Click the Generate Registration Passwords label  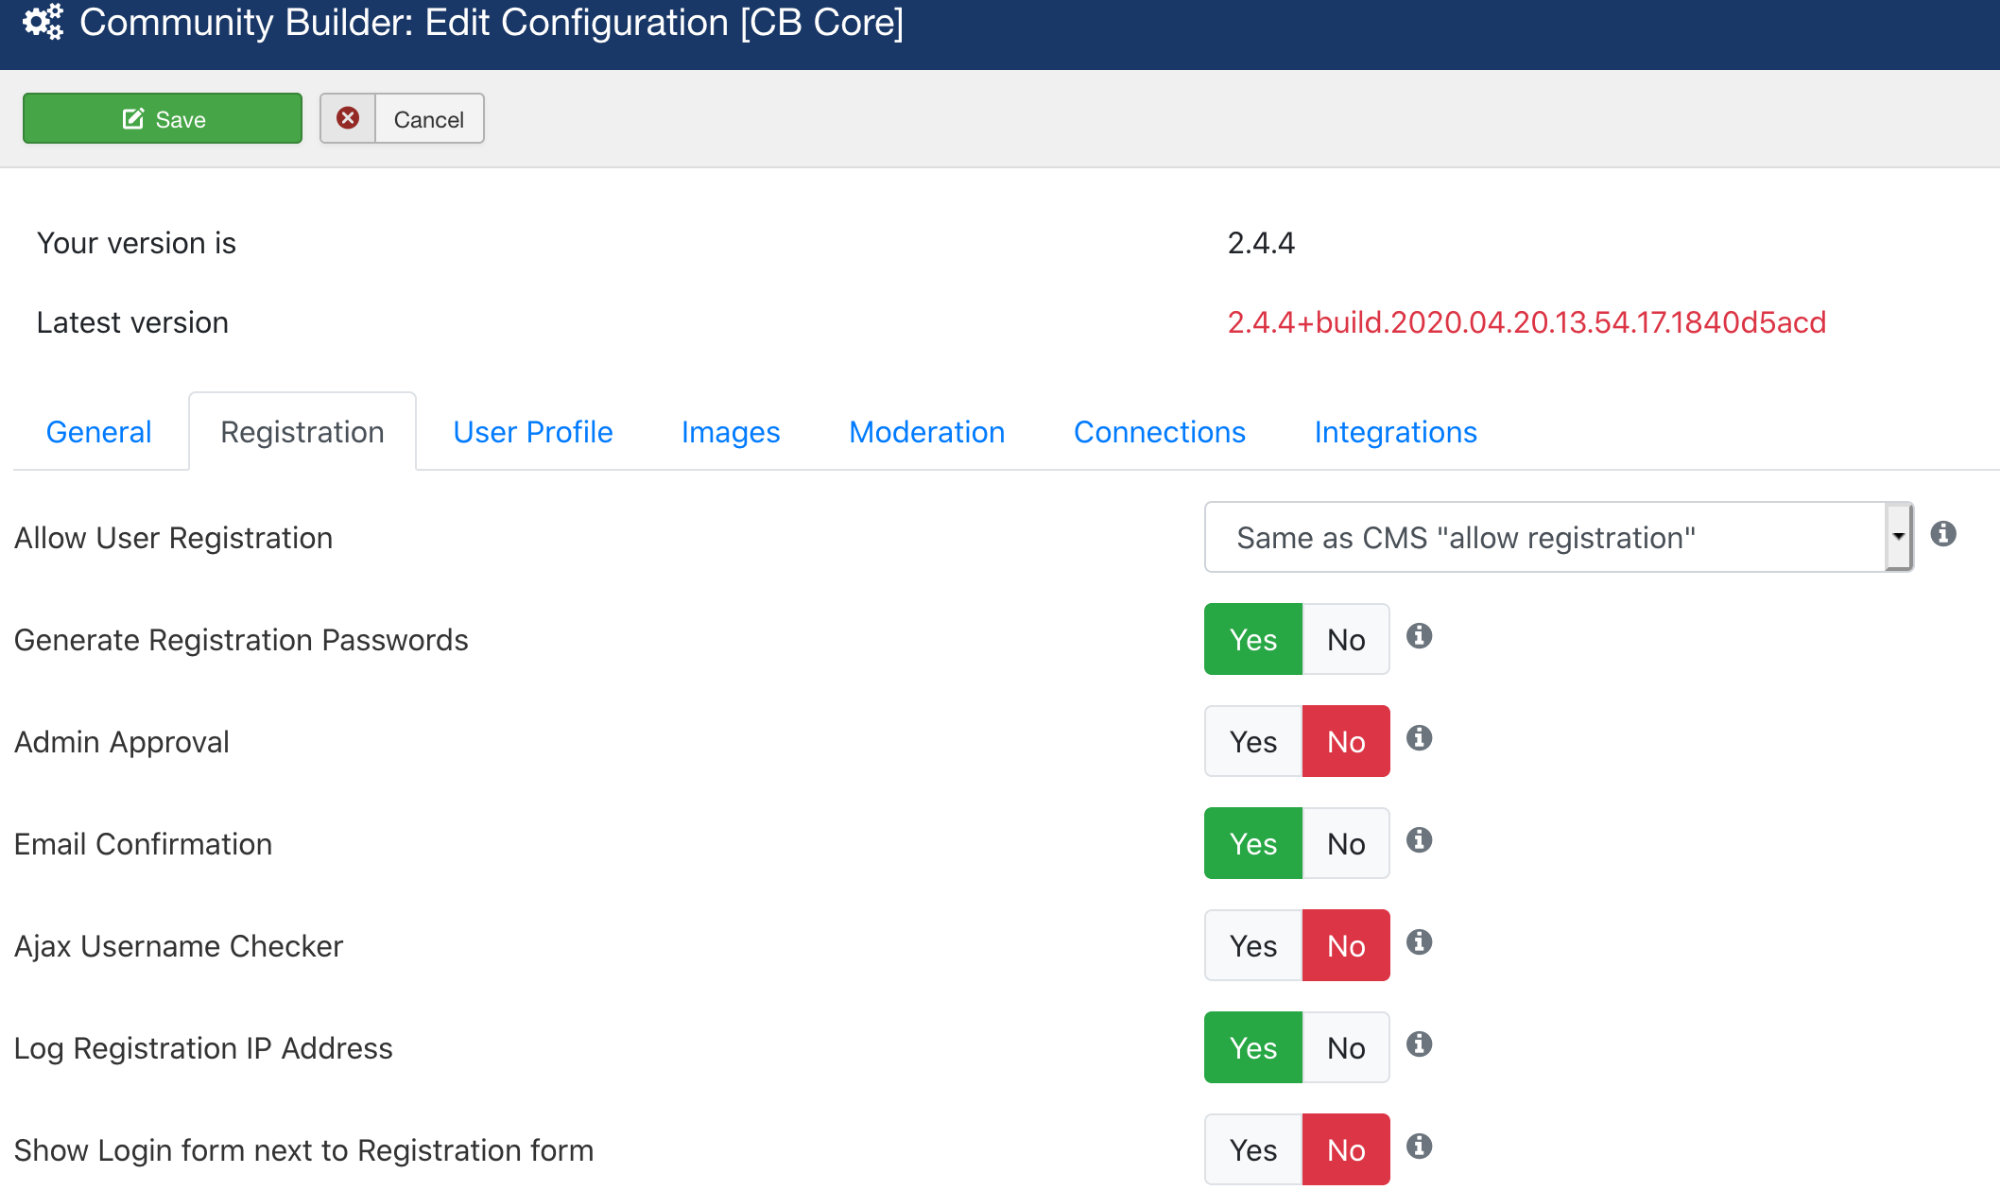241,640
